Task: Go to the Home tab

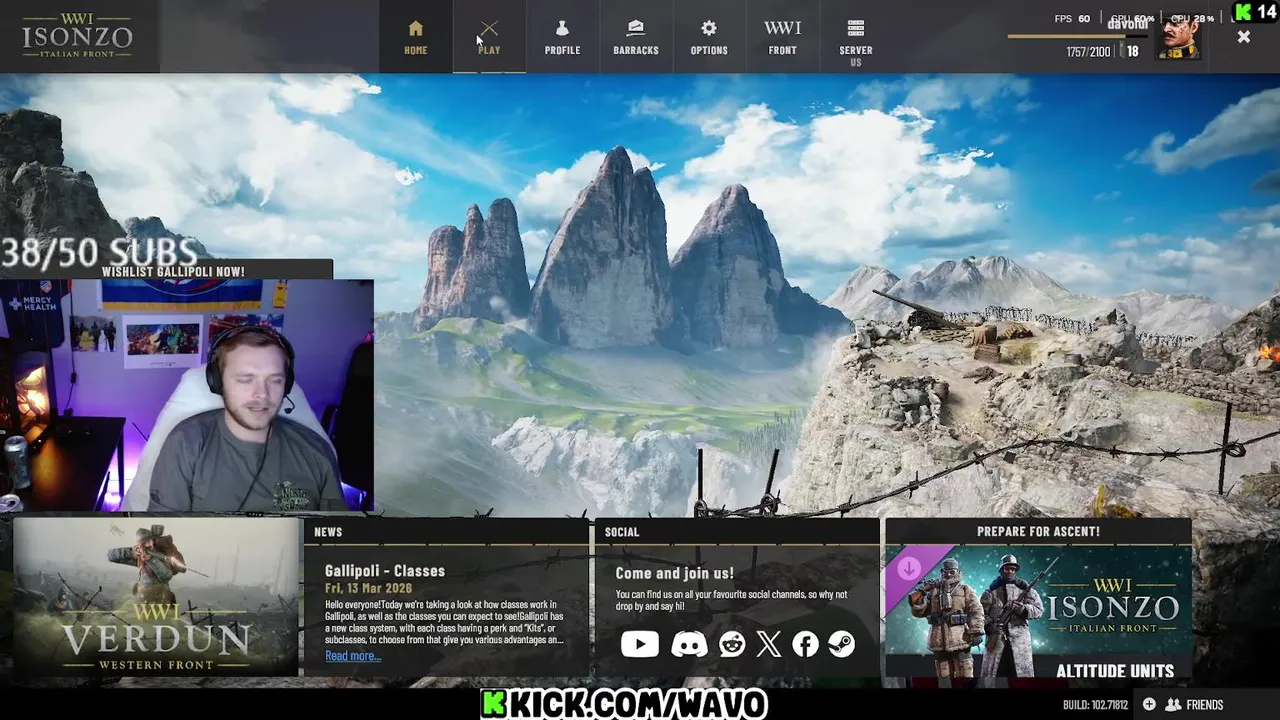Action: (416, 37)
